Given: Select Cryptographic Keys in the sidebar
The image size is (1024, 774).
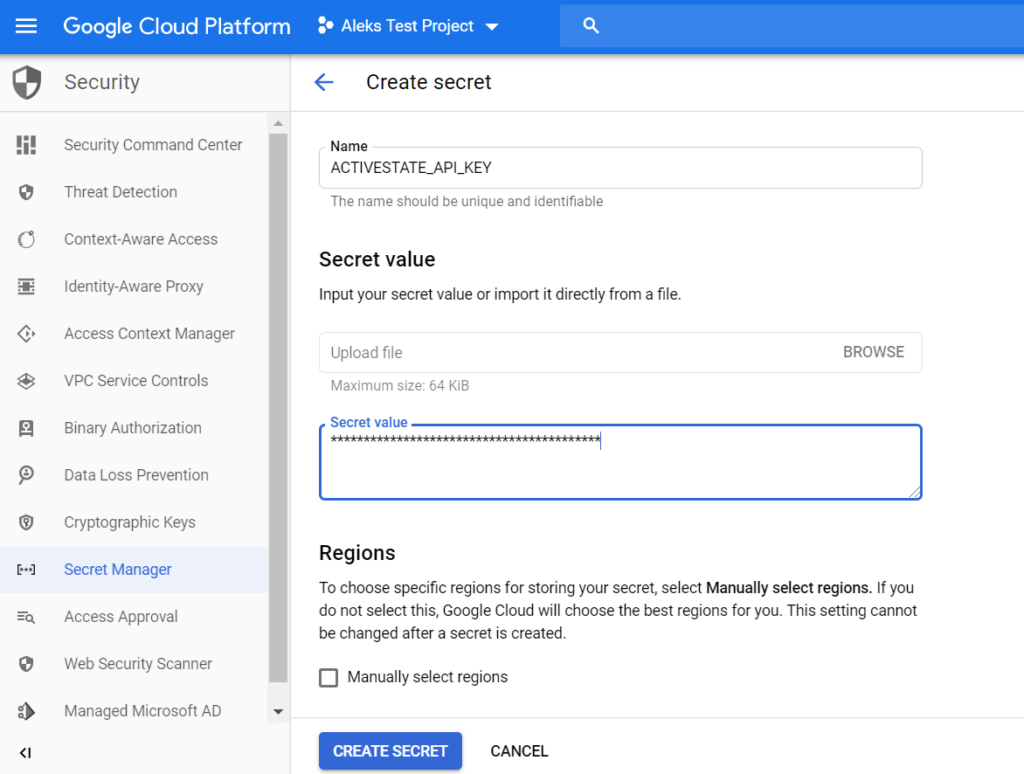Looking at the screenshot, I should [x=129, y=522].
